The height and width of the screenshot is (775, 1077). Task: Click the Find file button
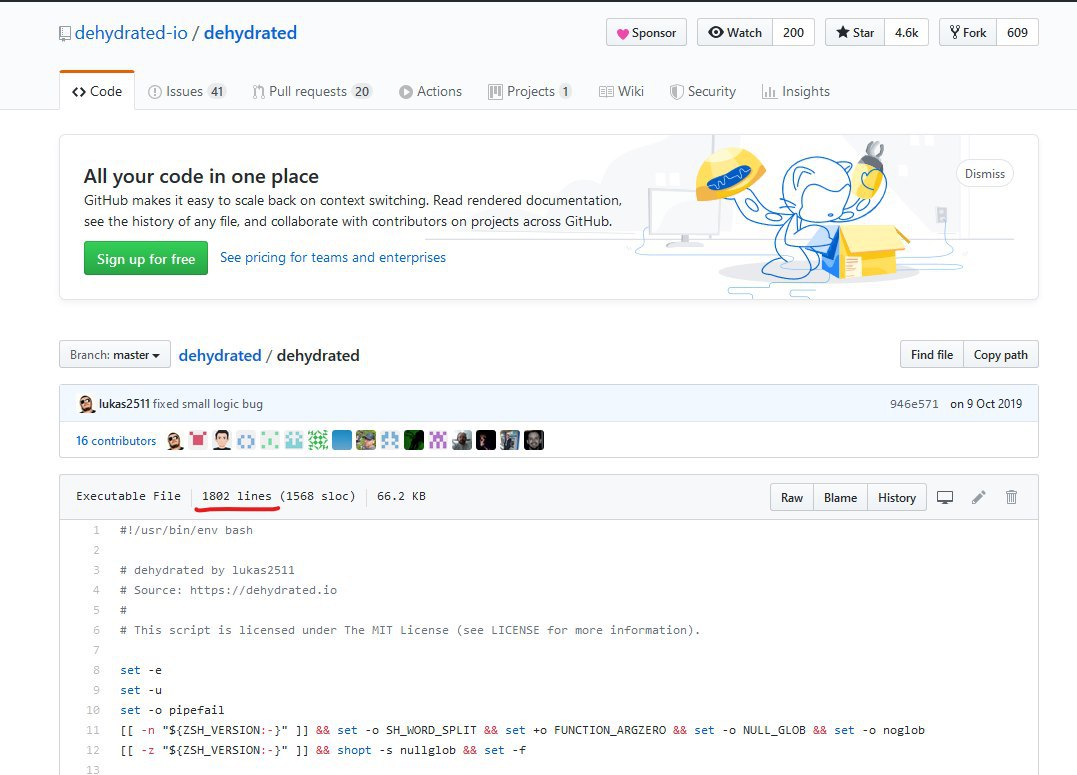coord(931,355)
